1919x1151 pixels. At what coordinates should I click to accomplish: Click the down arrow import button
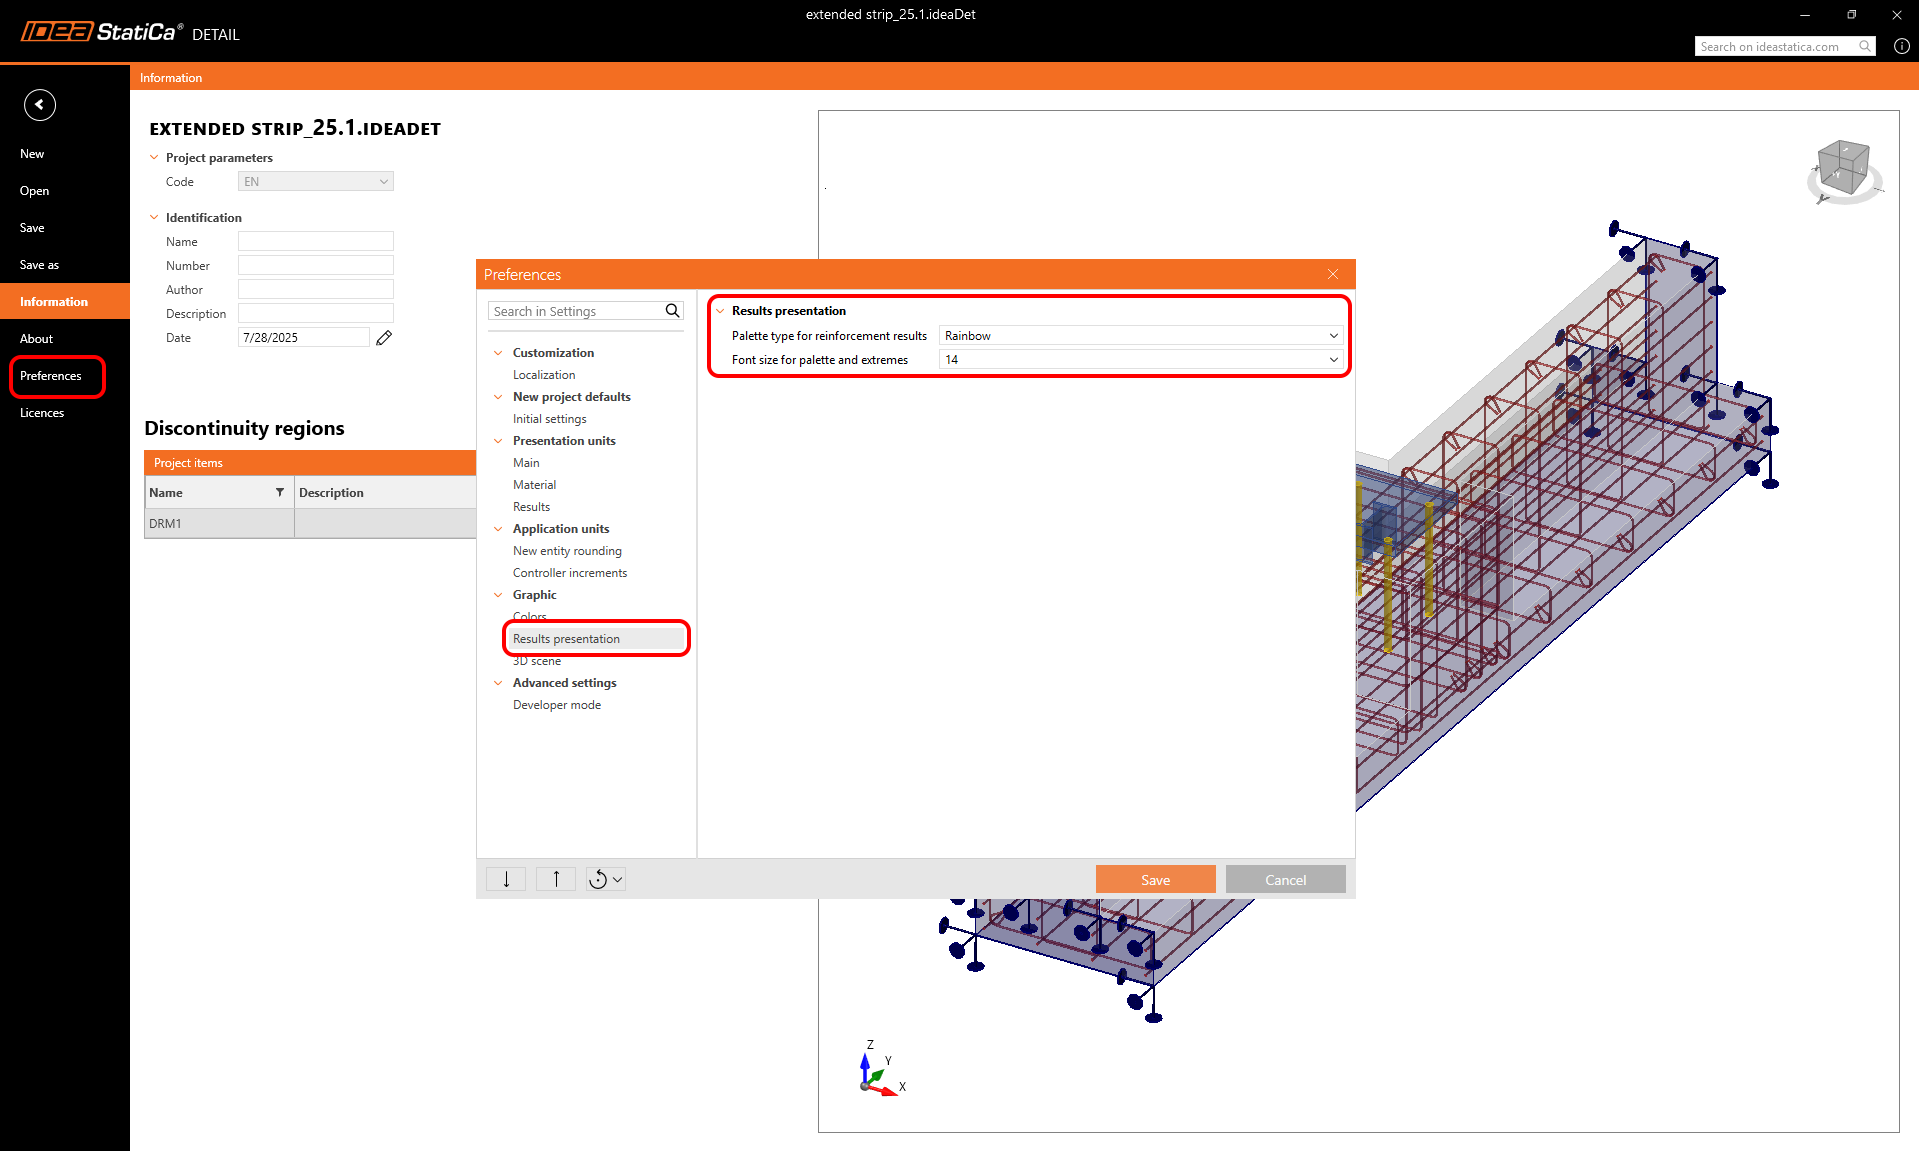[506, 879]
